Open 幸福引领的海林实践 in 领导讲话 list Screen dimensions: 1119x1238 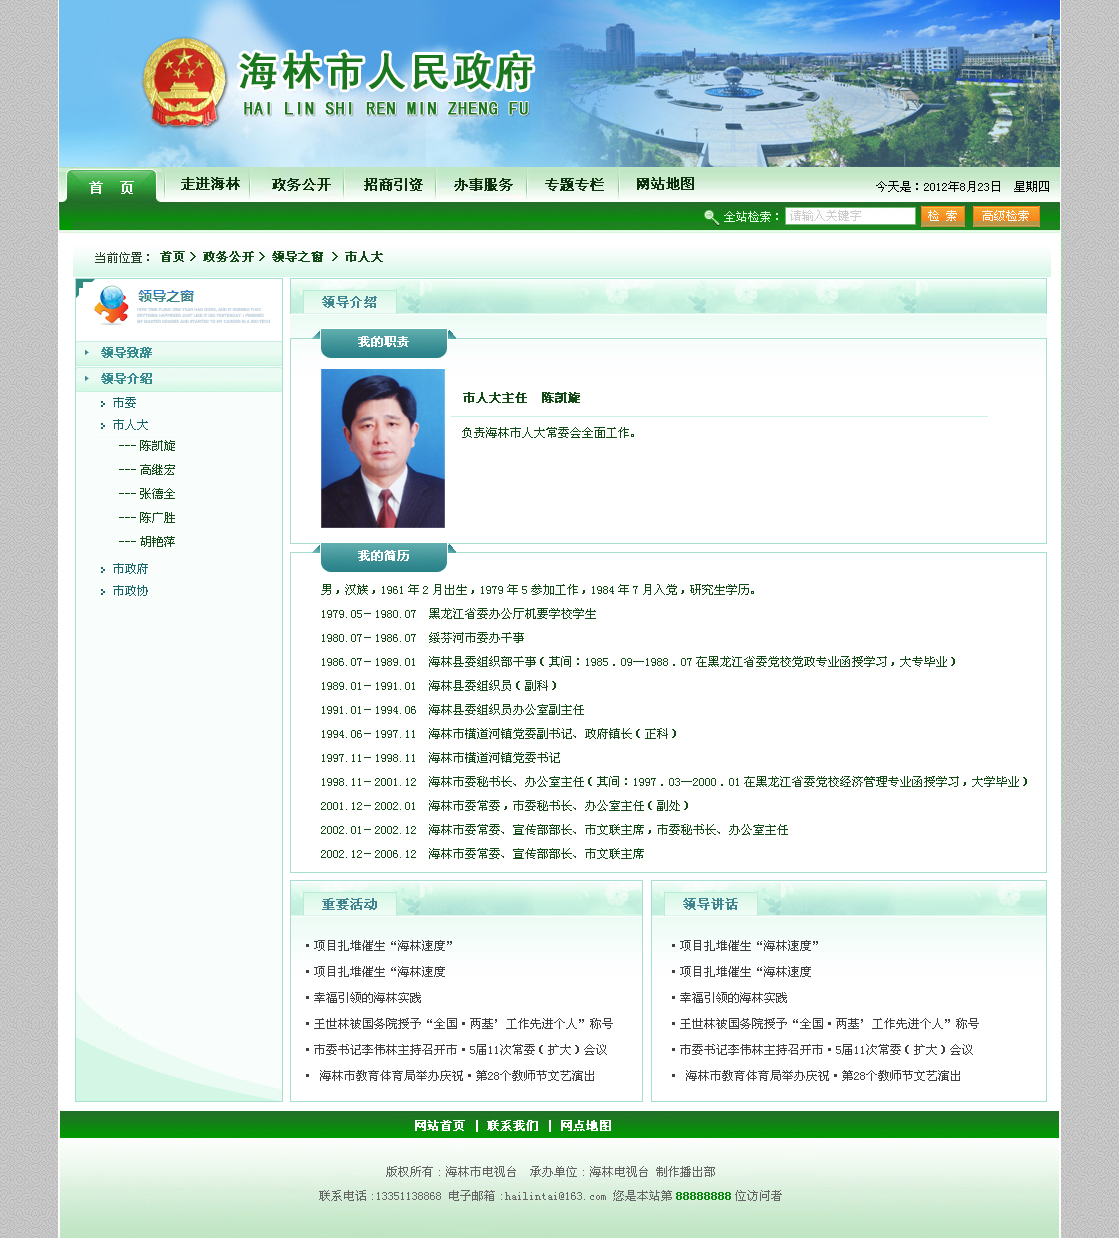(x=733, y=998)
